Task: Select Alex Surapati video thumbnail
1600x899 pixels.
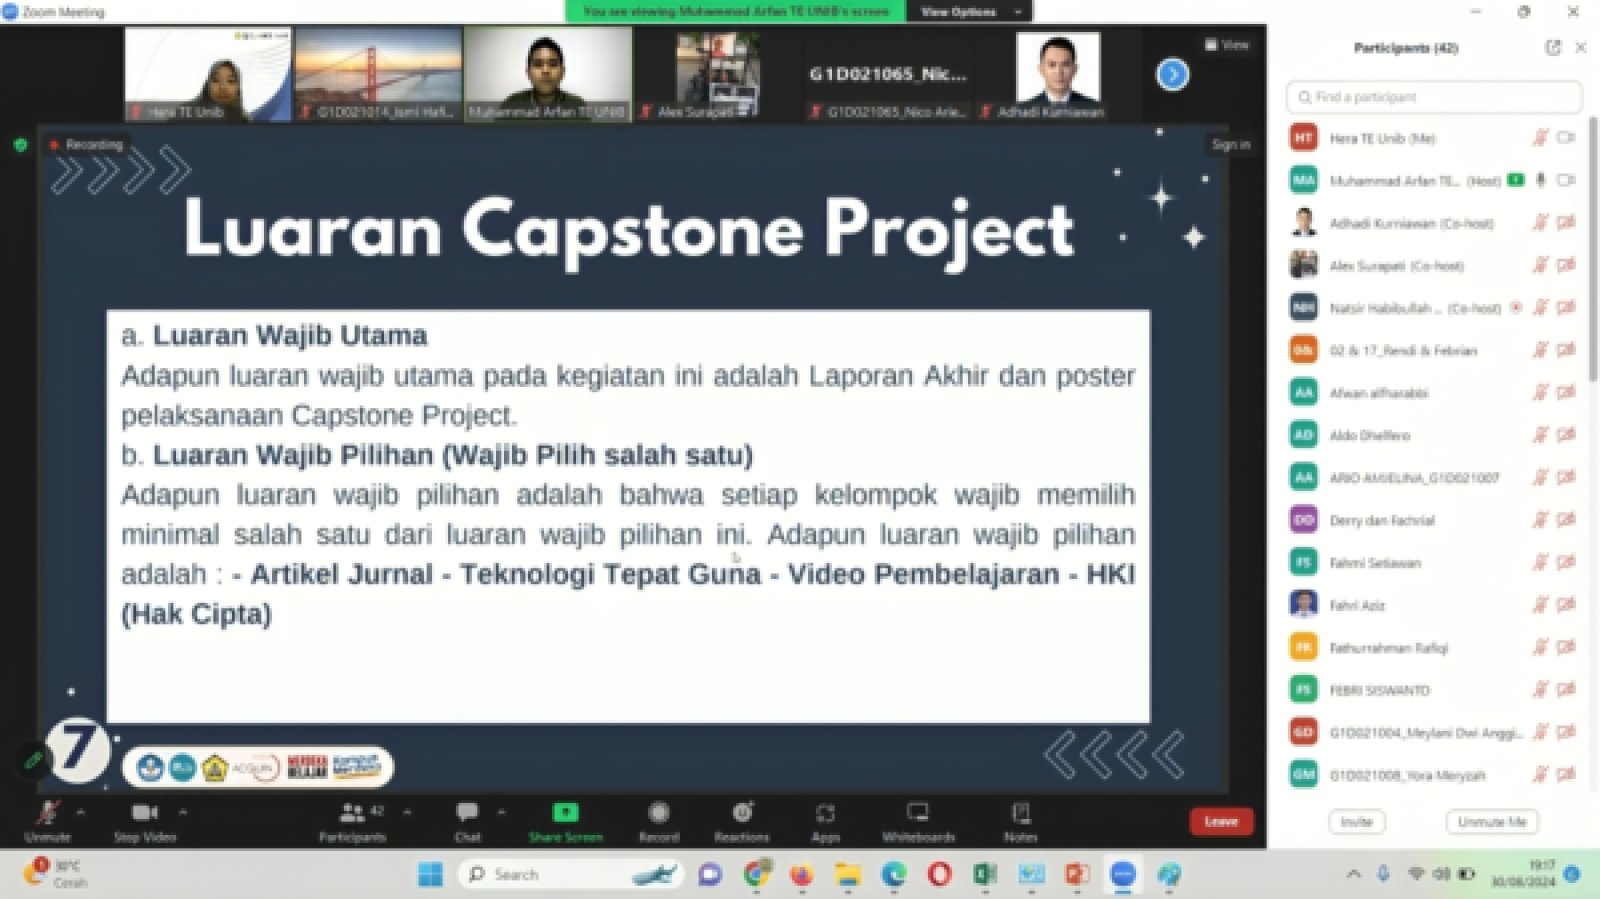Action: [x=717, y=74]
